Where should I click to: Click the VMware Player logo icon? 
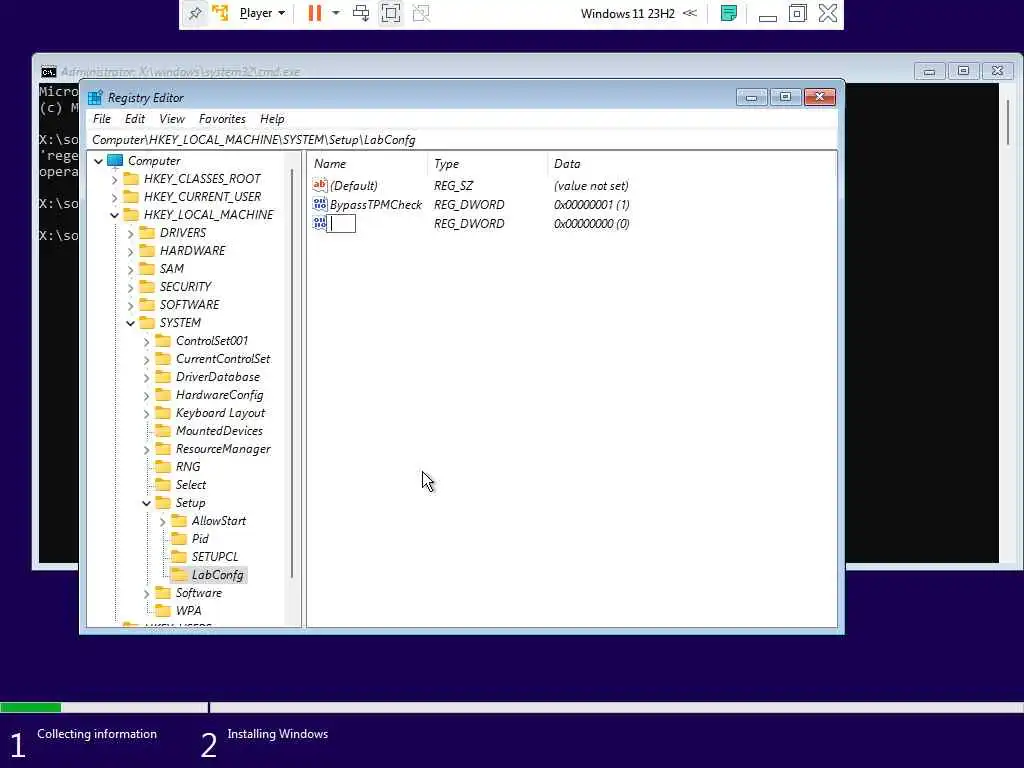220,13
